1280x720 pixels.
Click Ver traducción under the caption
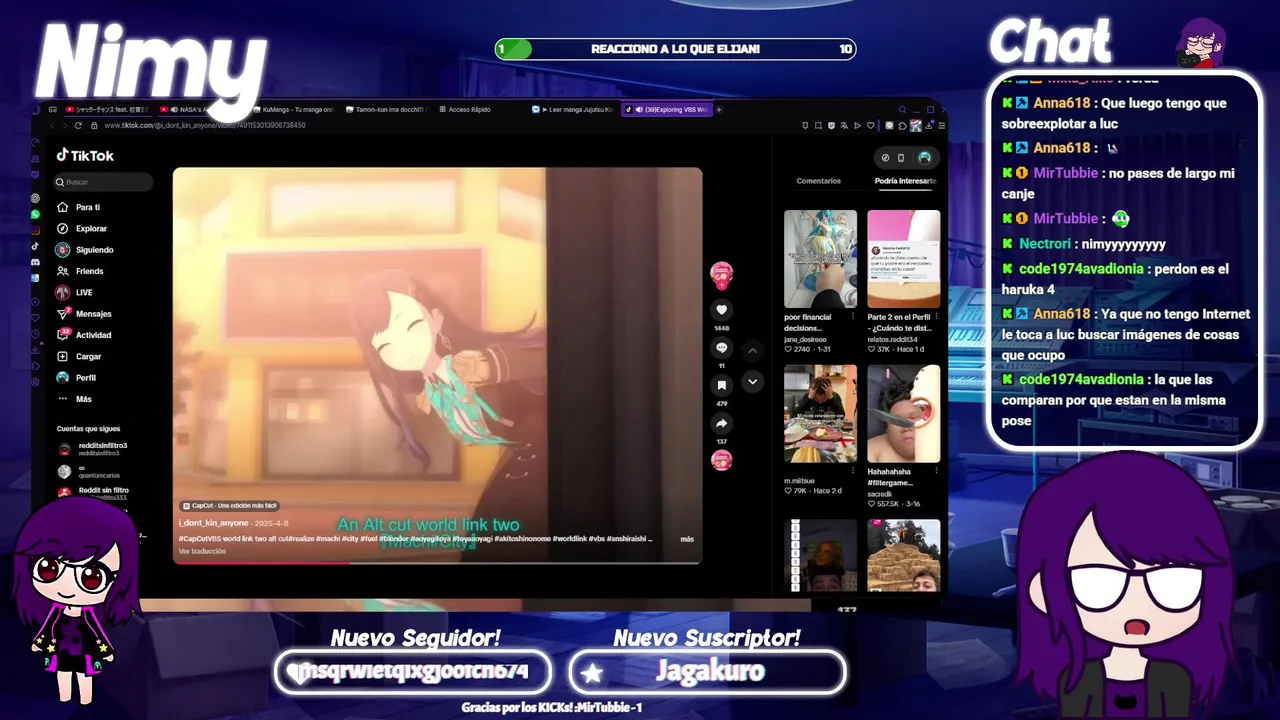(202, 551)
